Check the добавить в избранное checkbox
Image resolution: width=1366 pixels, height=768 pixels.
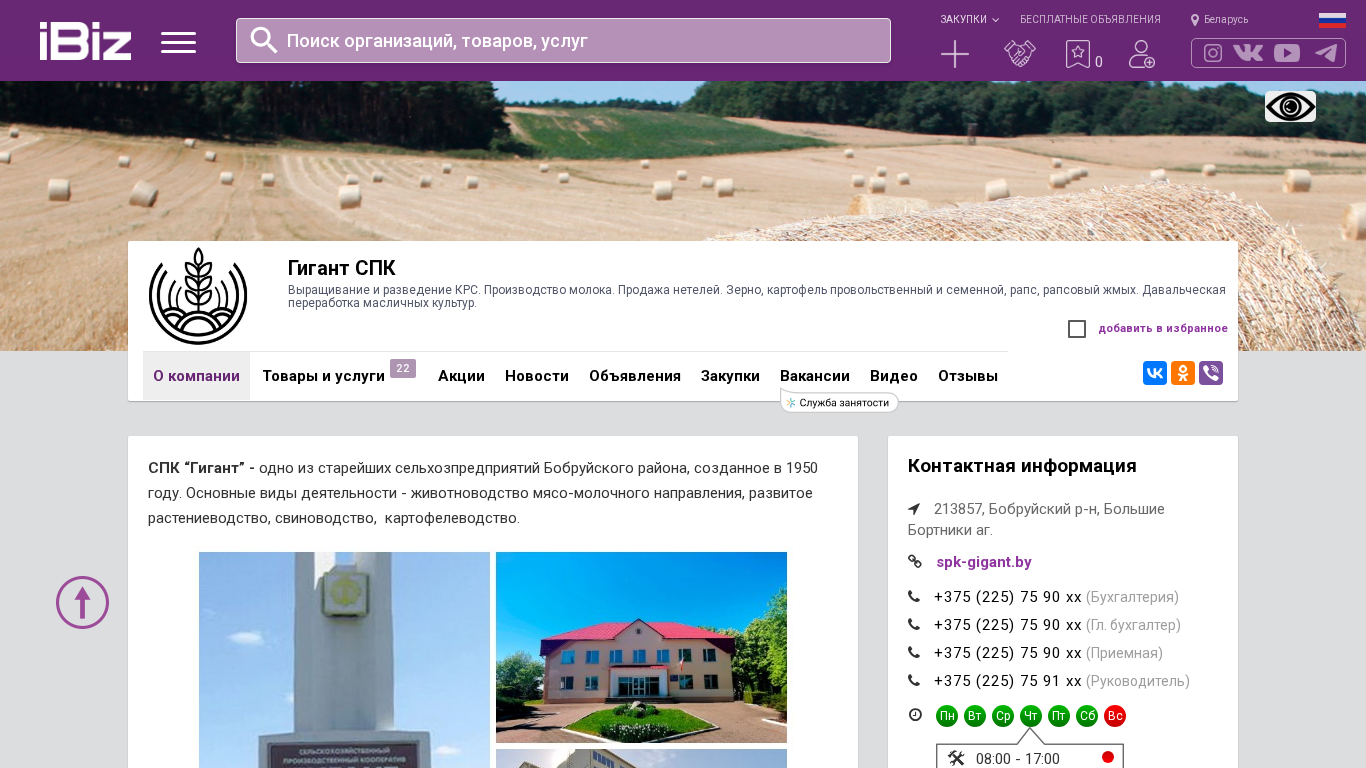[x=1077, y=329]
